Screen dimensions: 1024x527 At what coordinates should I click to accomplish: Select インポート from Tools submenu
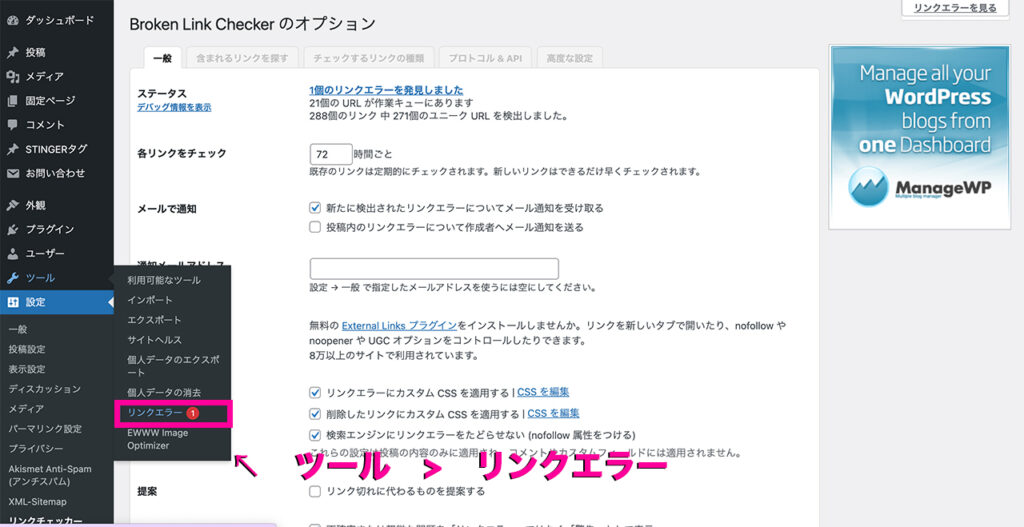(x=150, y=300)
